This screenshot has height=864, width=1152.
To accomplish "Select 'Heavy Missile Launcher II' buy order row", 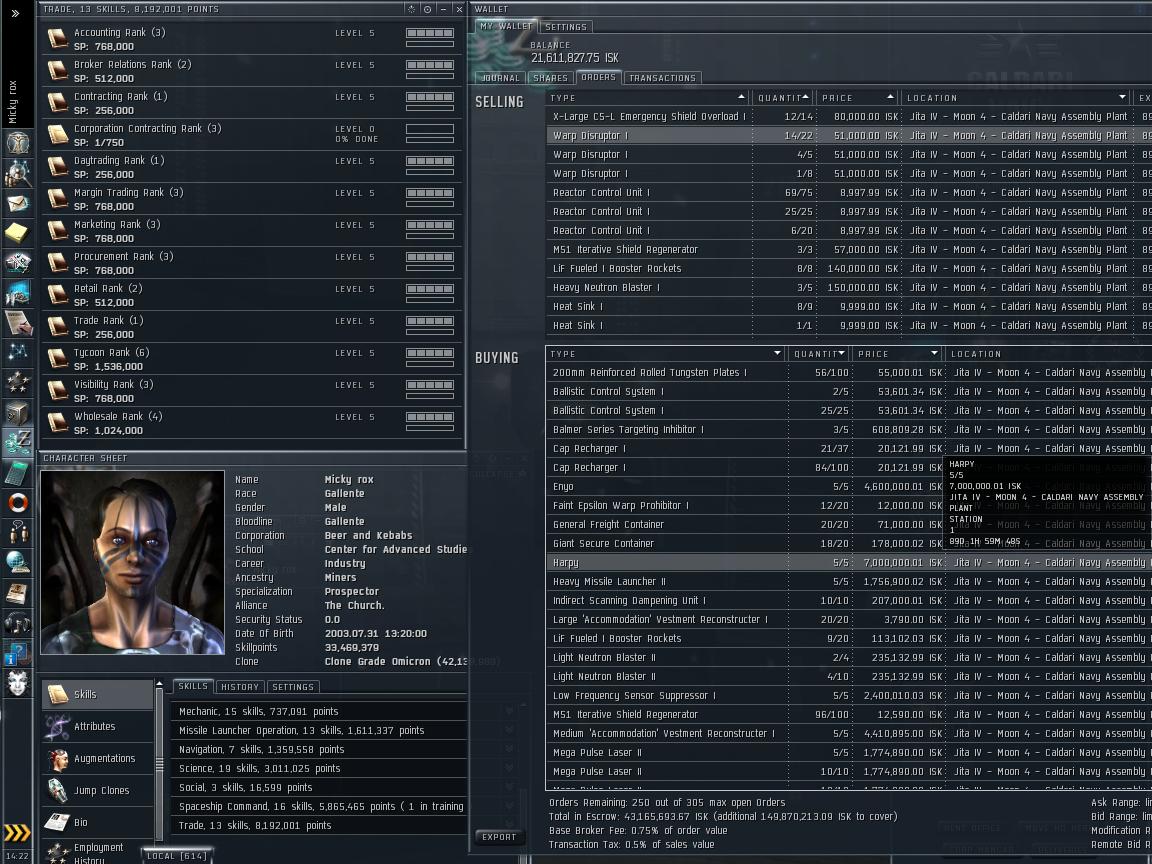I will pyautogui.click(x=849, y=581).
